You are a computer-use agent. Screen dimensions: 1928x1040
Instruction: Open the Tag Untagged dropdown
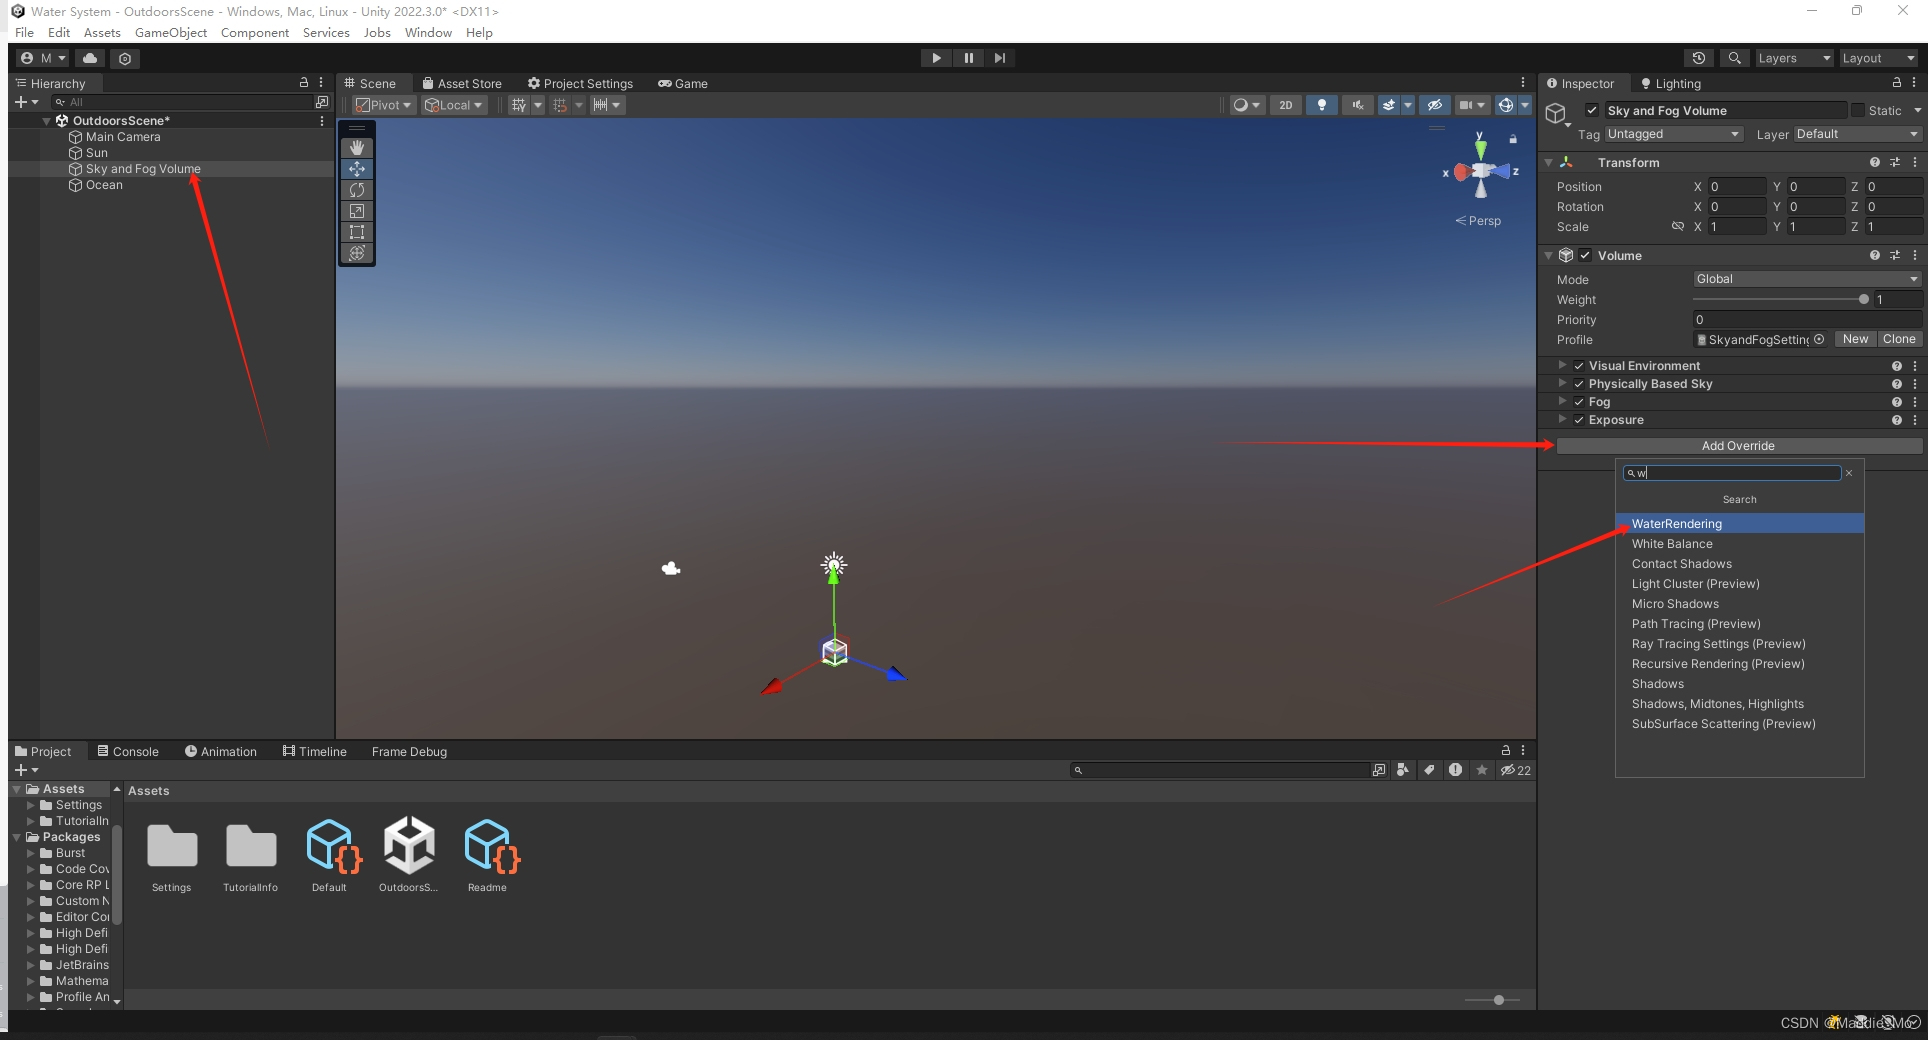tap(1673, 134)
